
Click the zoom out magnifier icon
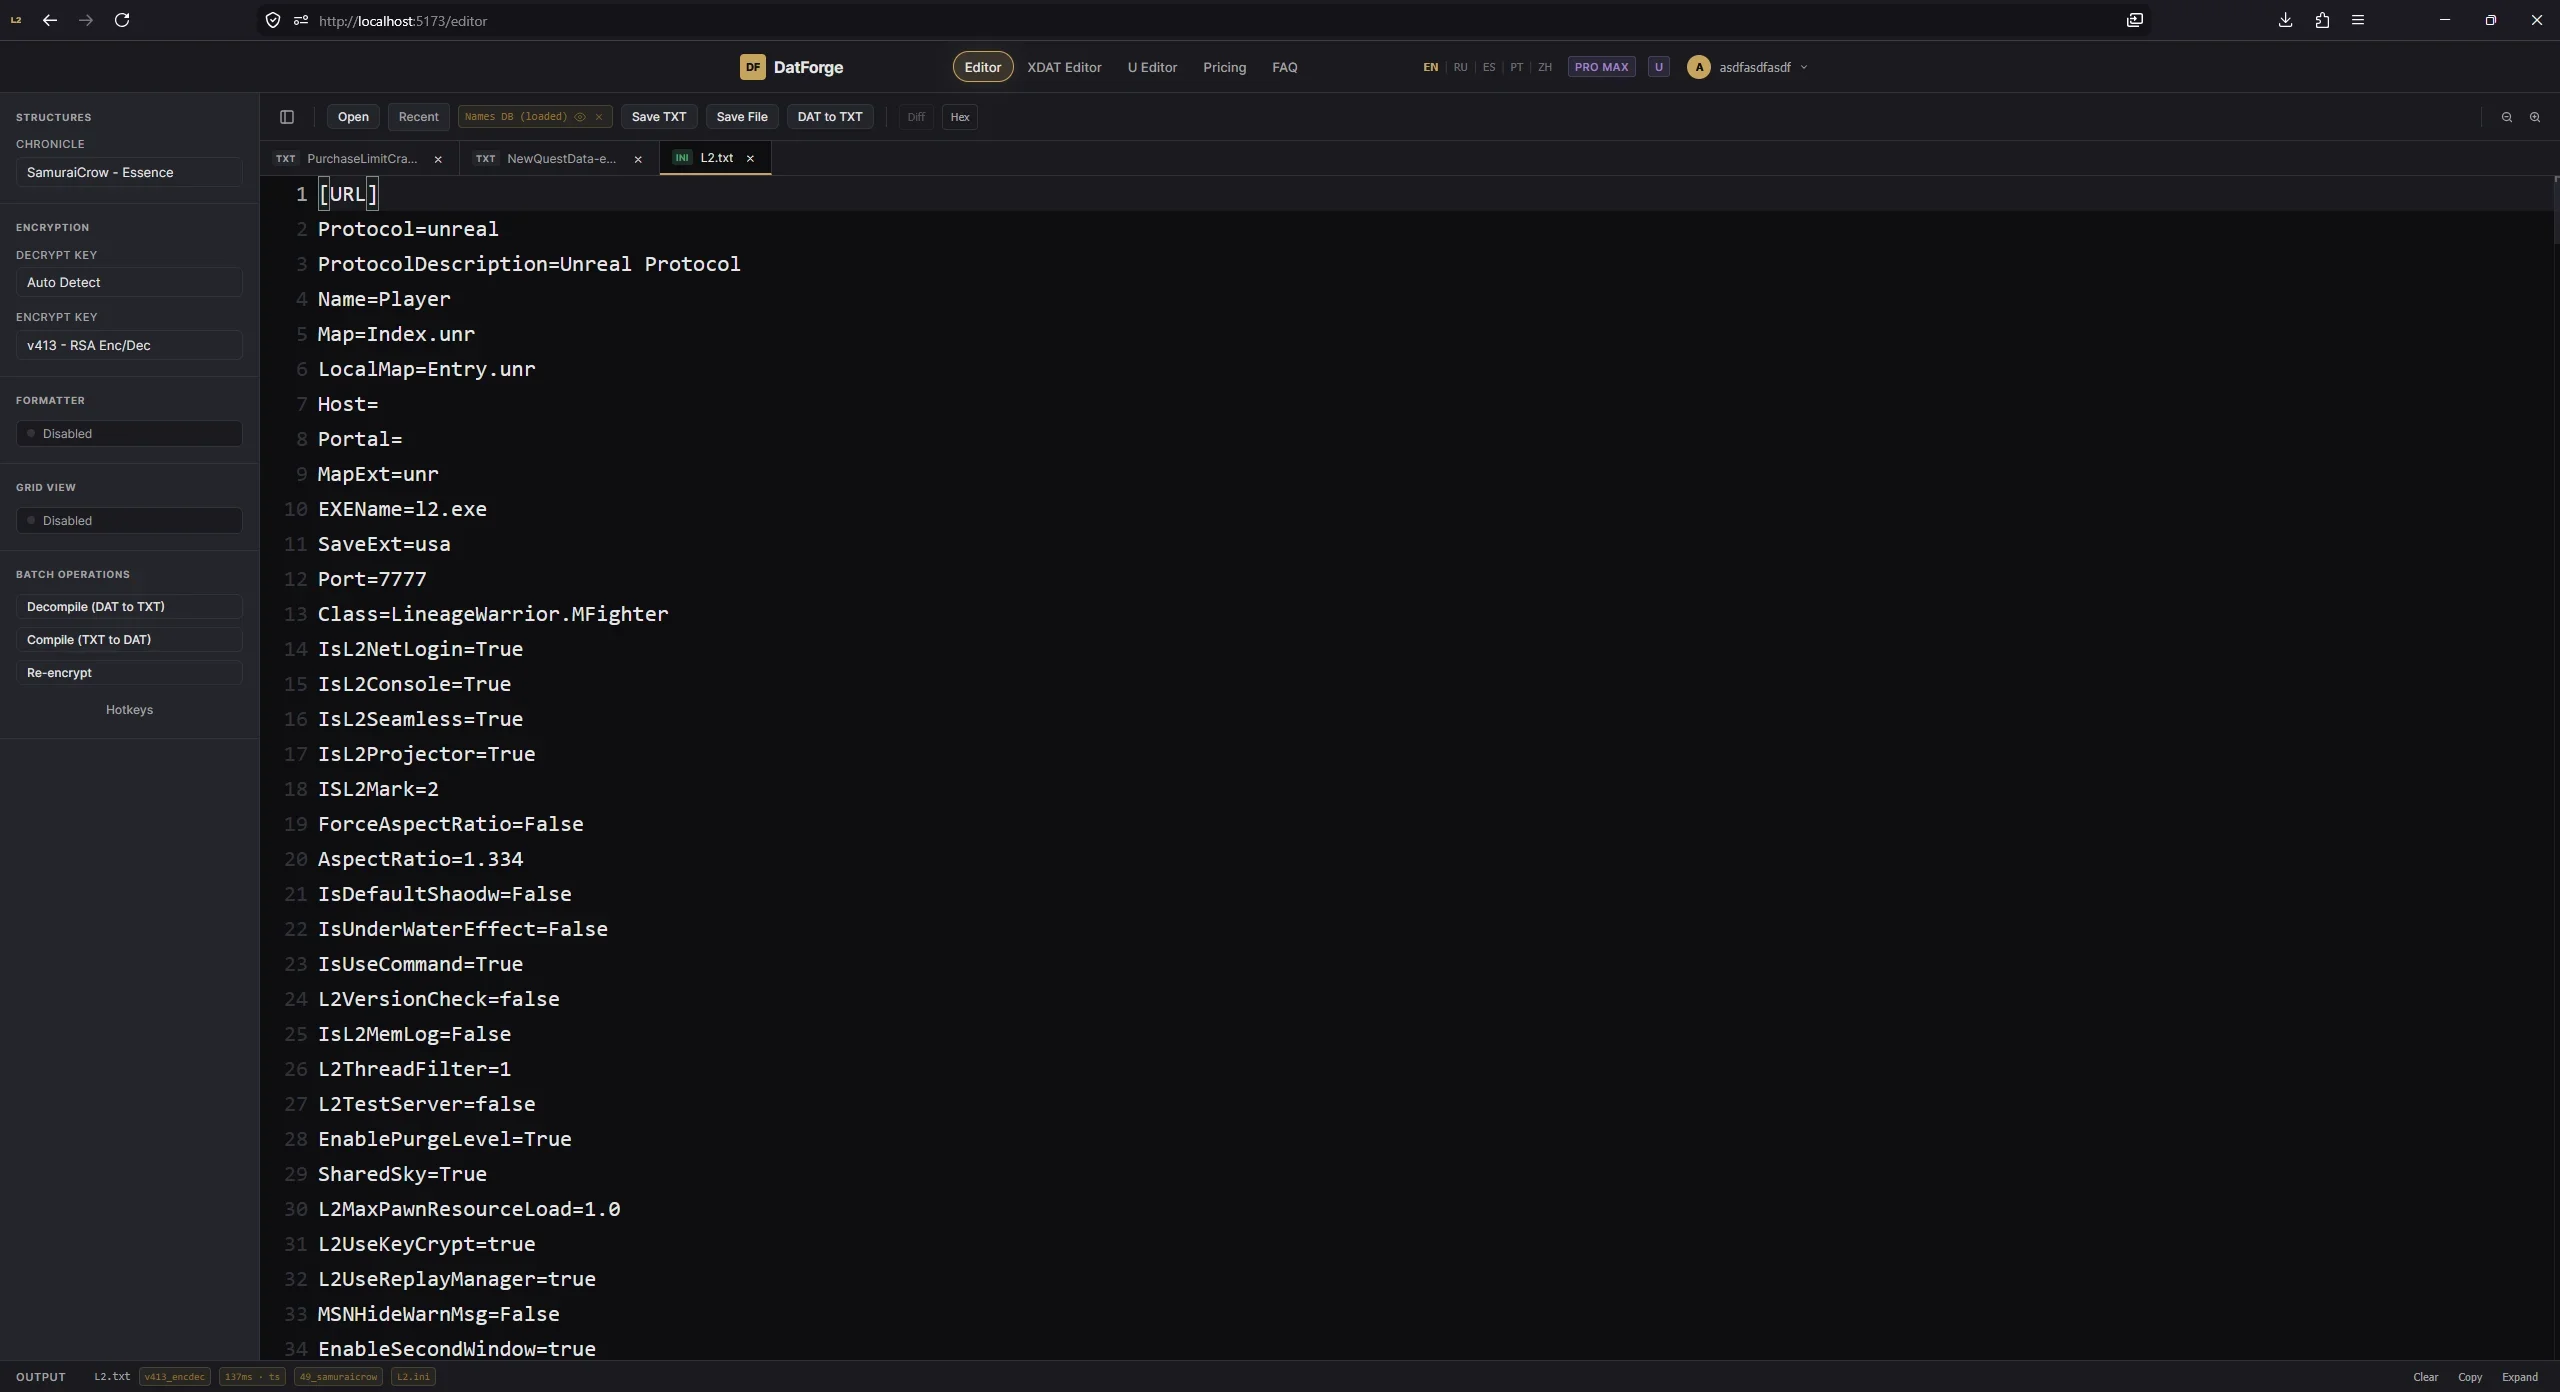pos(2506,117)
